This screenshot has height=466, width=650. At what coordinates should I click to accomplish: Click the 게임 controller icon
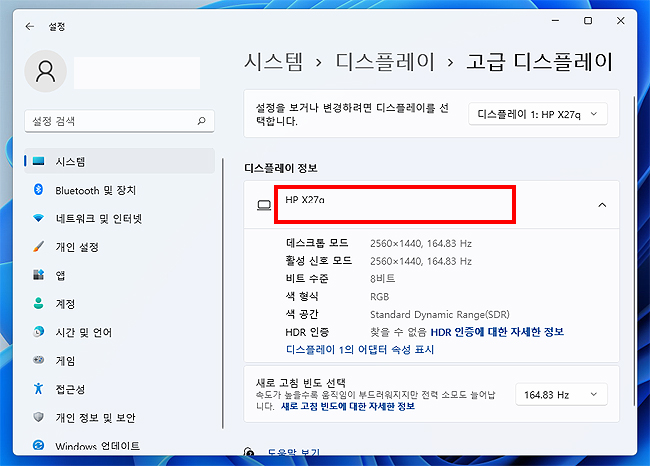39,360
